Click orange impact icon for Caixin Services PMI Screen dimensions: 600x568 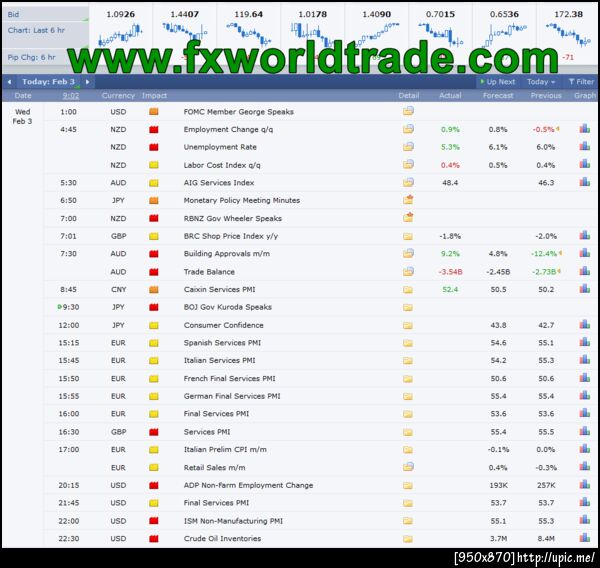[x=154, y=289]
